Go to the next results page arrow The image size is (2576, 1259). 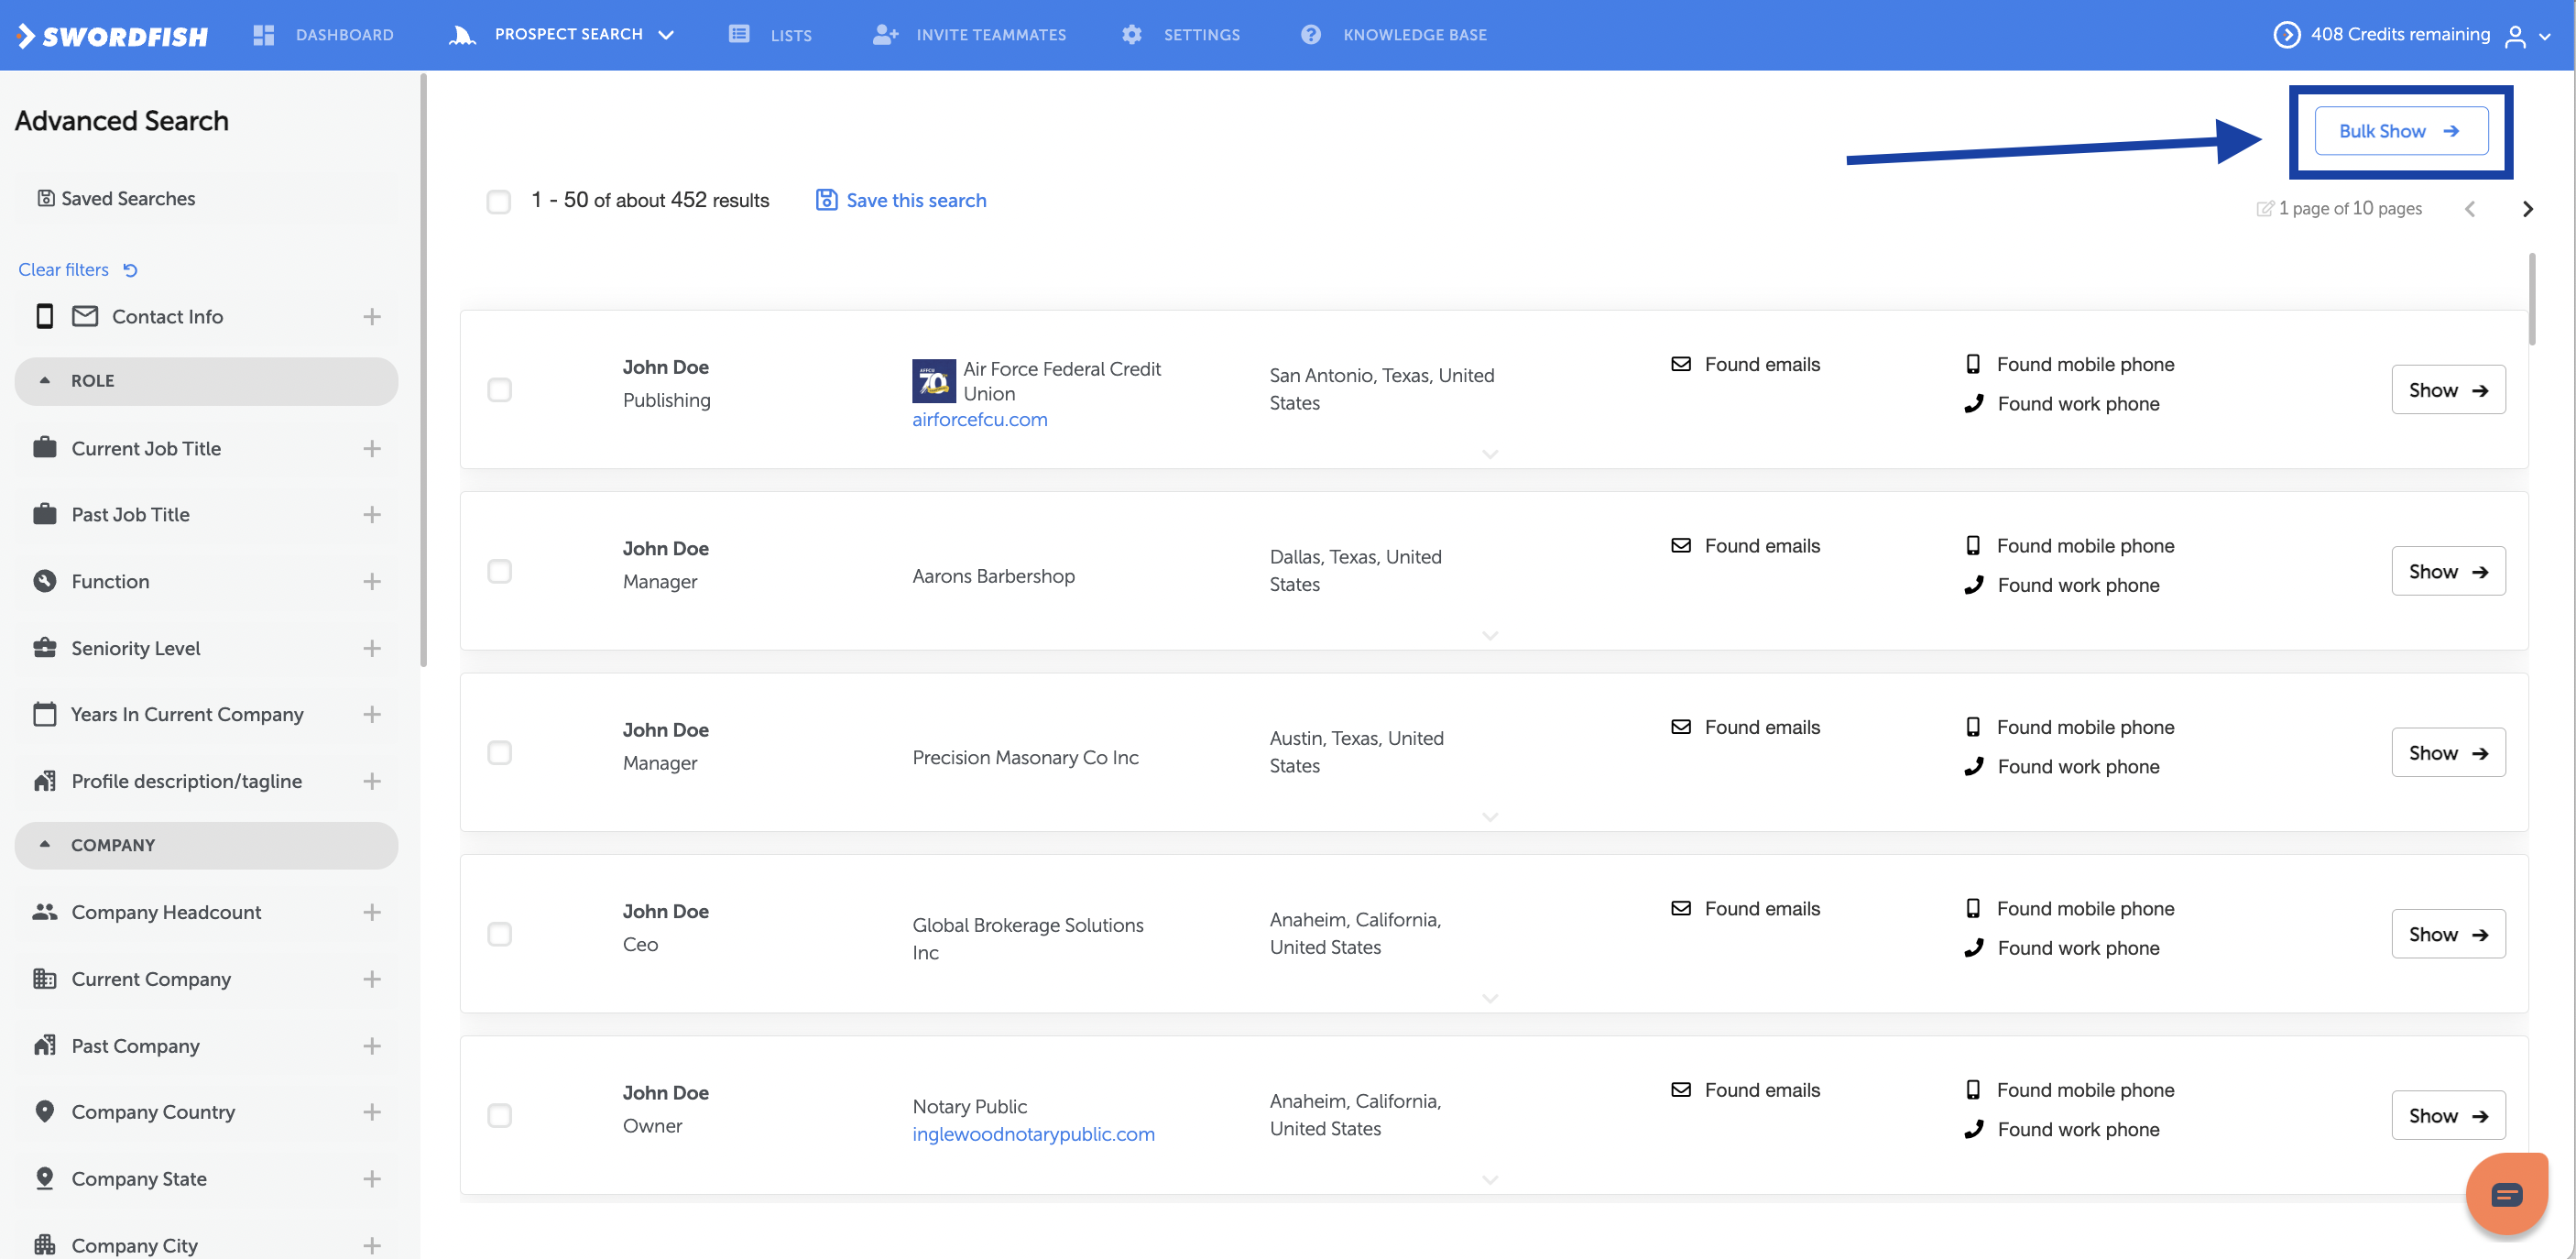2527,209
